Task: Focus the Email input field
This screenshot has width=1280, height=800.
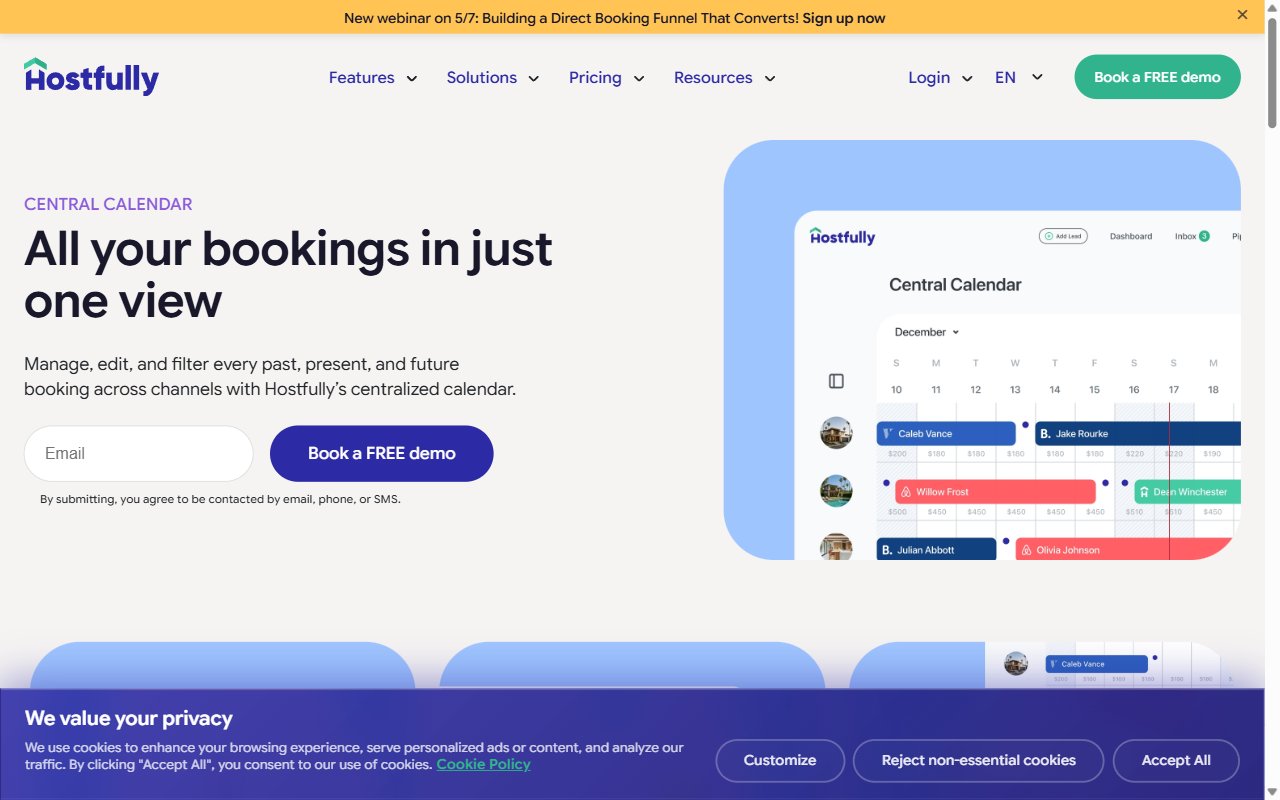Action: [139, 454]
